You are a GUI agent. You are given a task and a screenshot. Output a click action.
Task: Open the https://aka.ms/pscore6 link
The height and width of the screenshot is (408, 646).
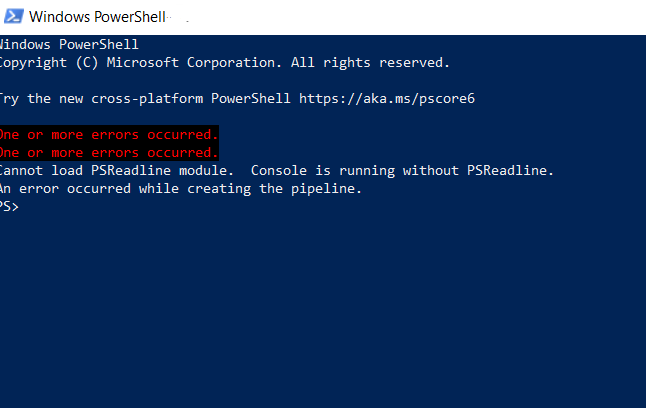(x=387, y=99)
